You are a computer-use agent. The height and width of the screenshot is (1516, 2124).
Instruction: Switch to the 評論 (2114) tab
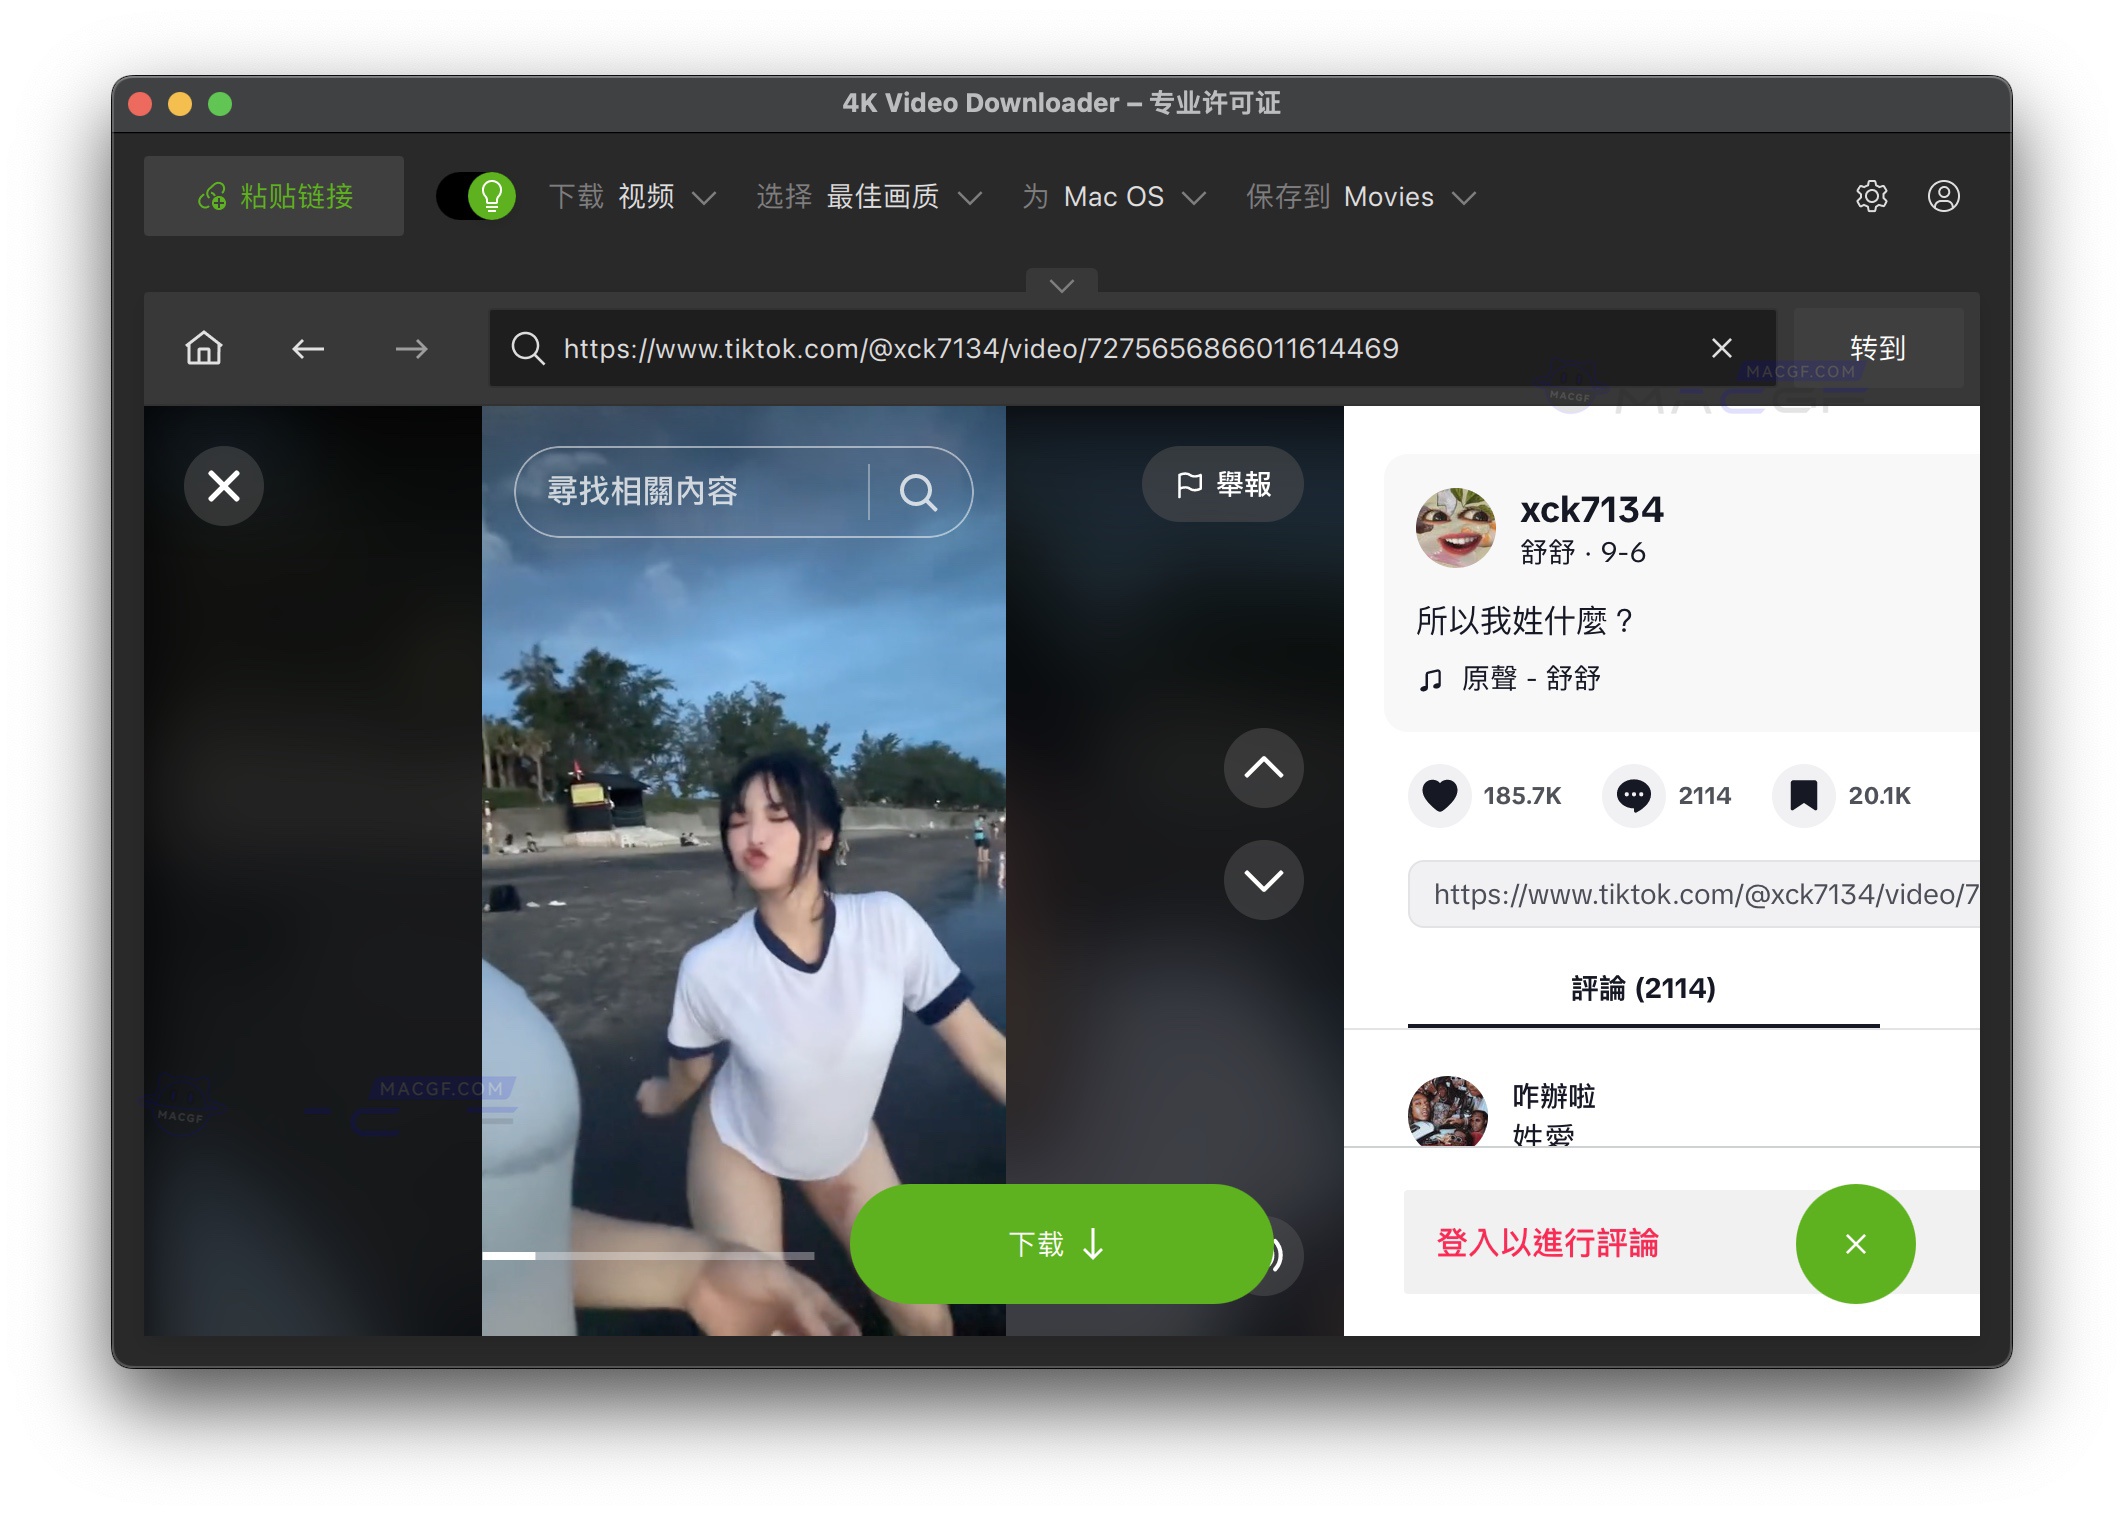coord(1643,988)
